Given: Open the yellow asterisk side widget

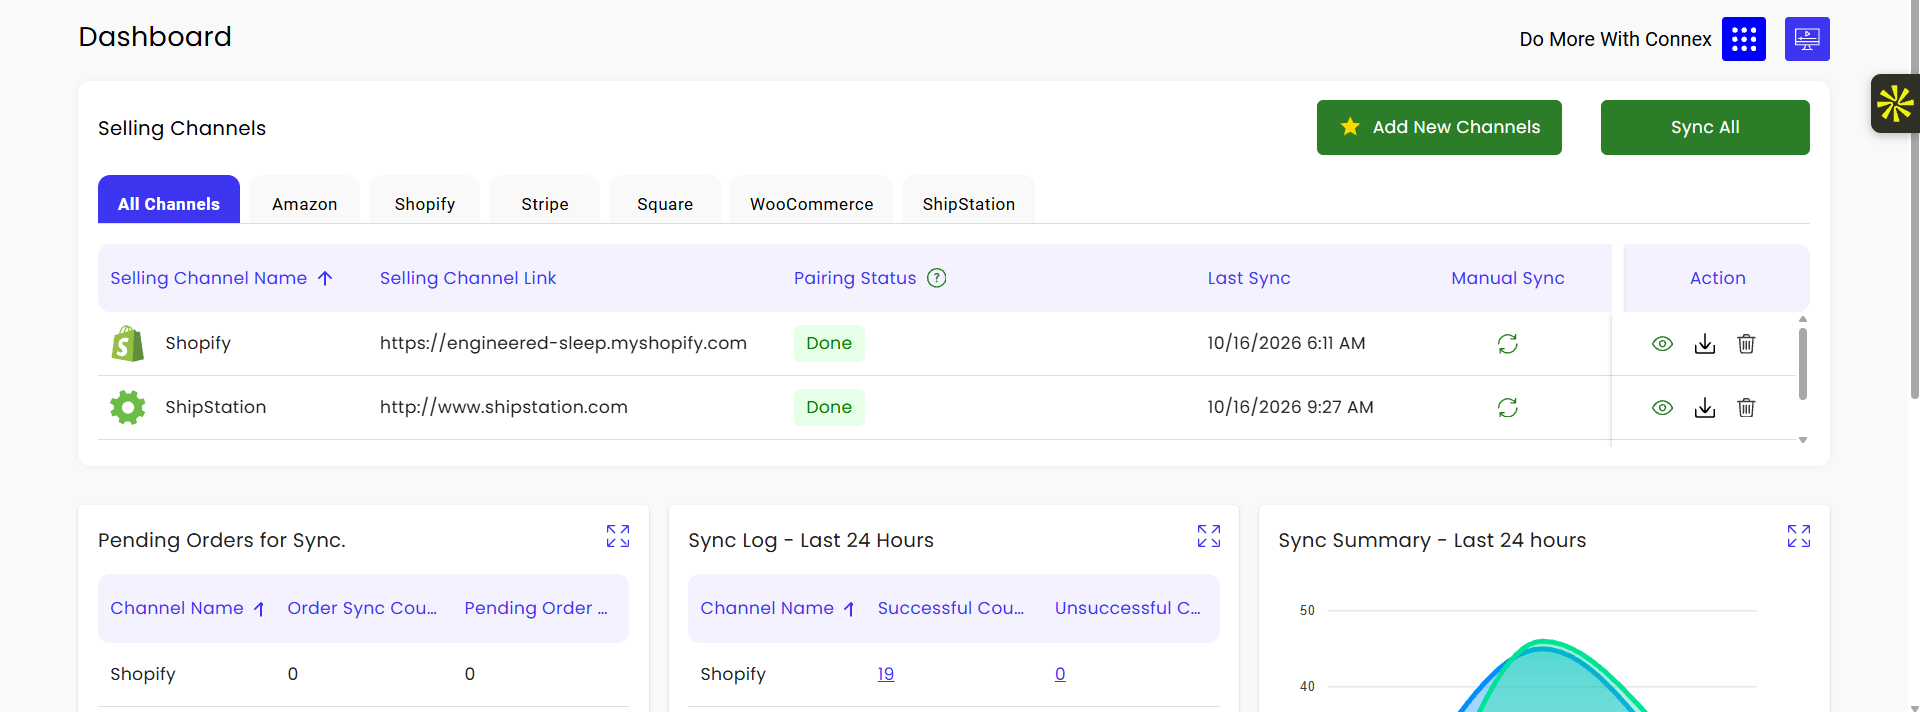Looking at the screenshot, I should tap(1895, 103).
